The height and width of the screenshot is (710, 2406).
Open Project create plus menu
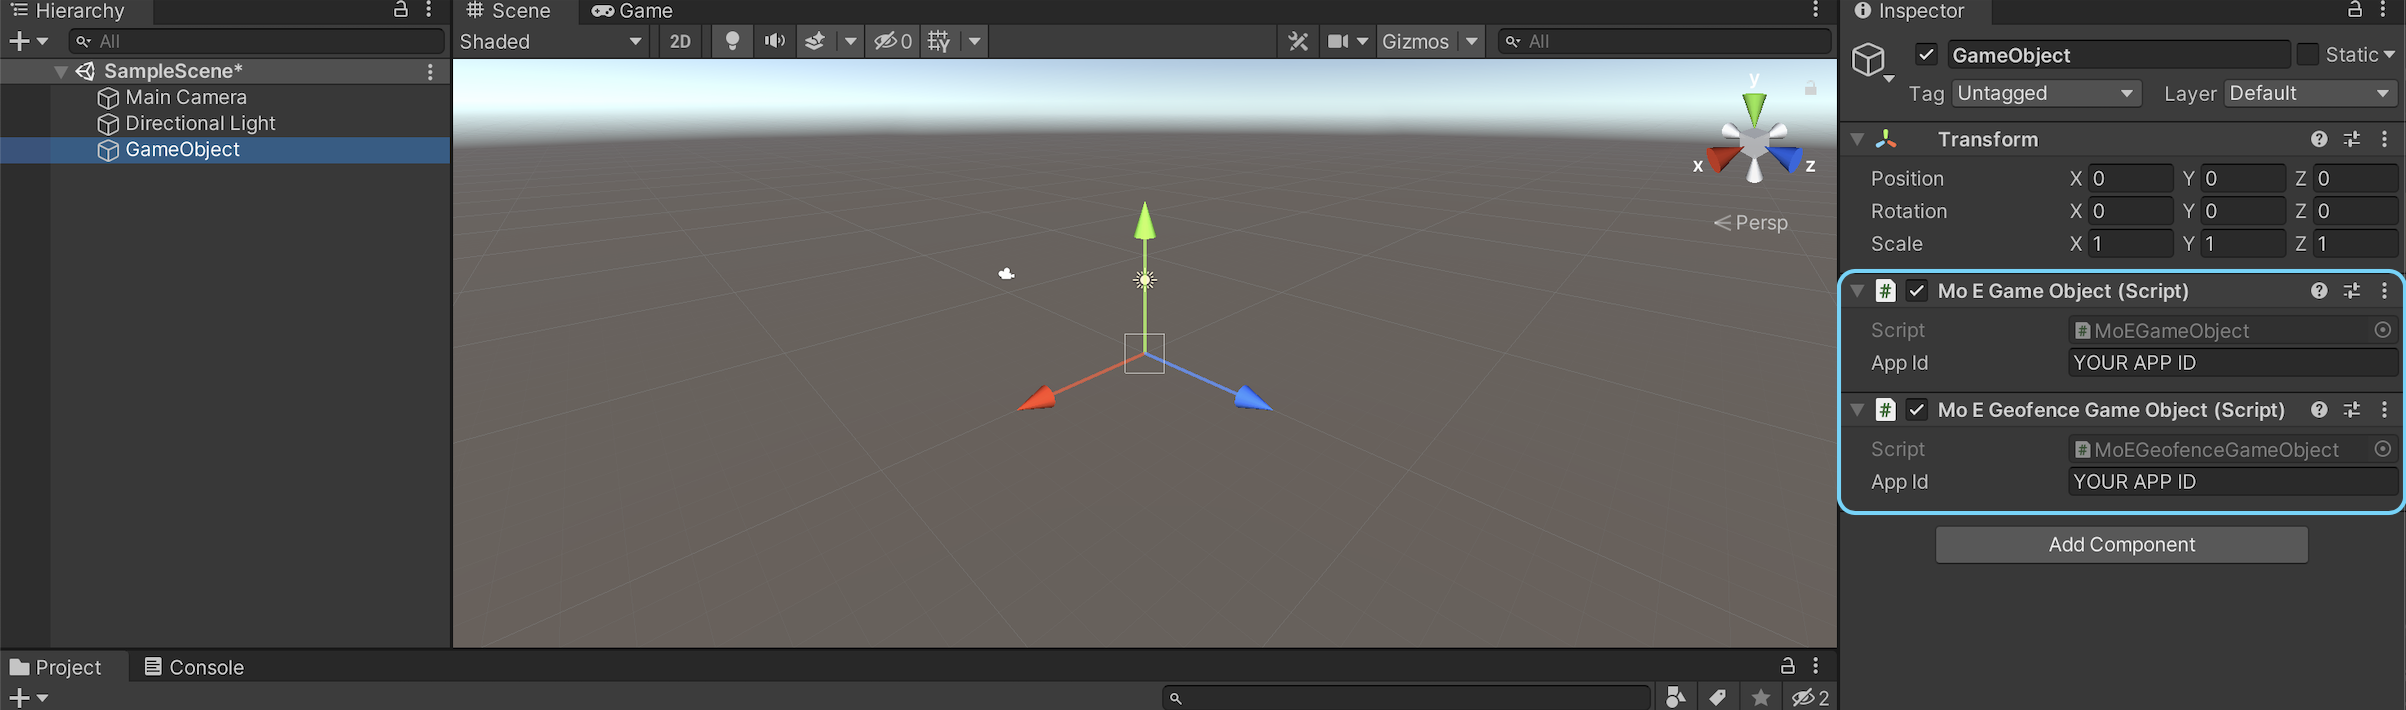27,697
